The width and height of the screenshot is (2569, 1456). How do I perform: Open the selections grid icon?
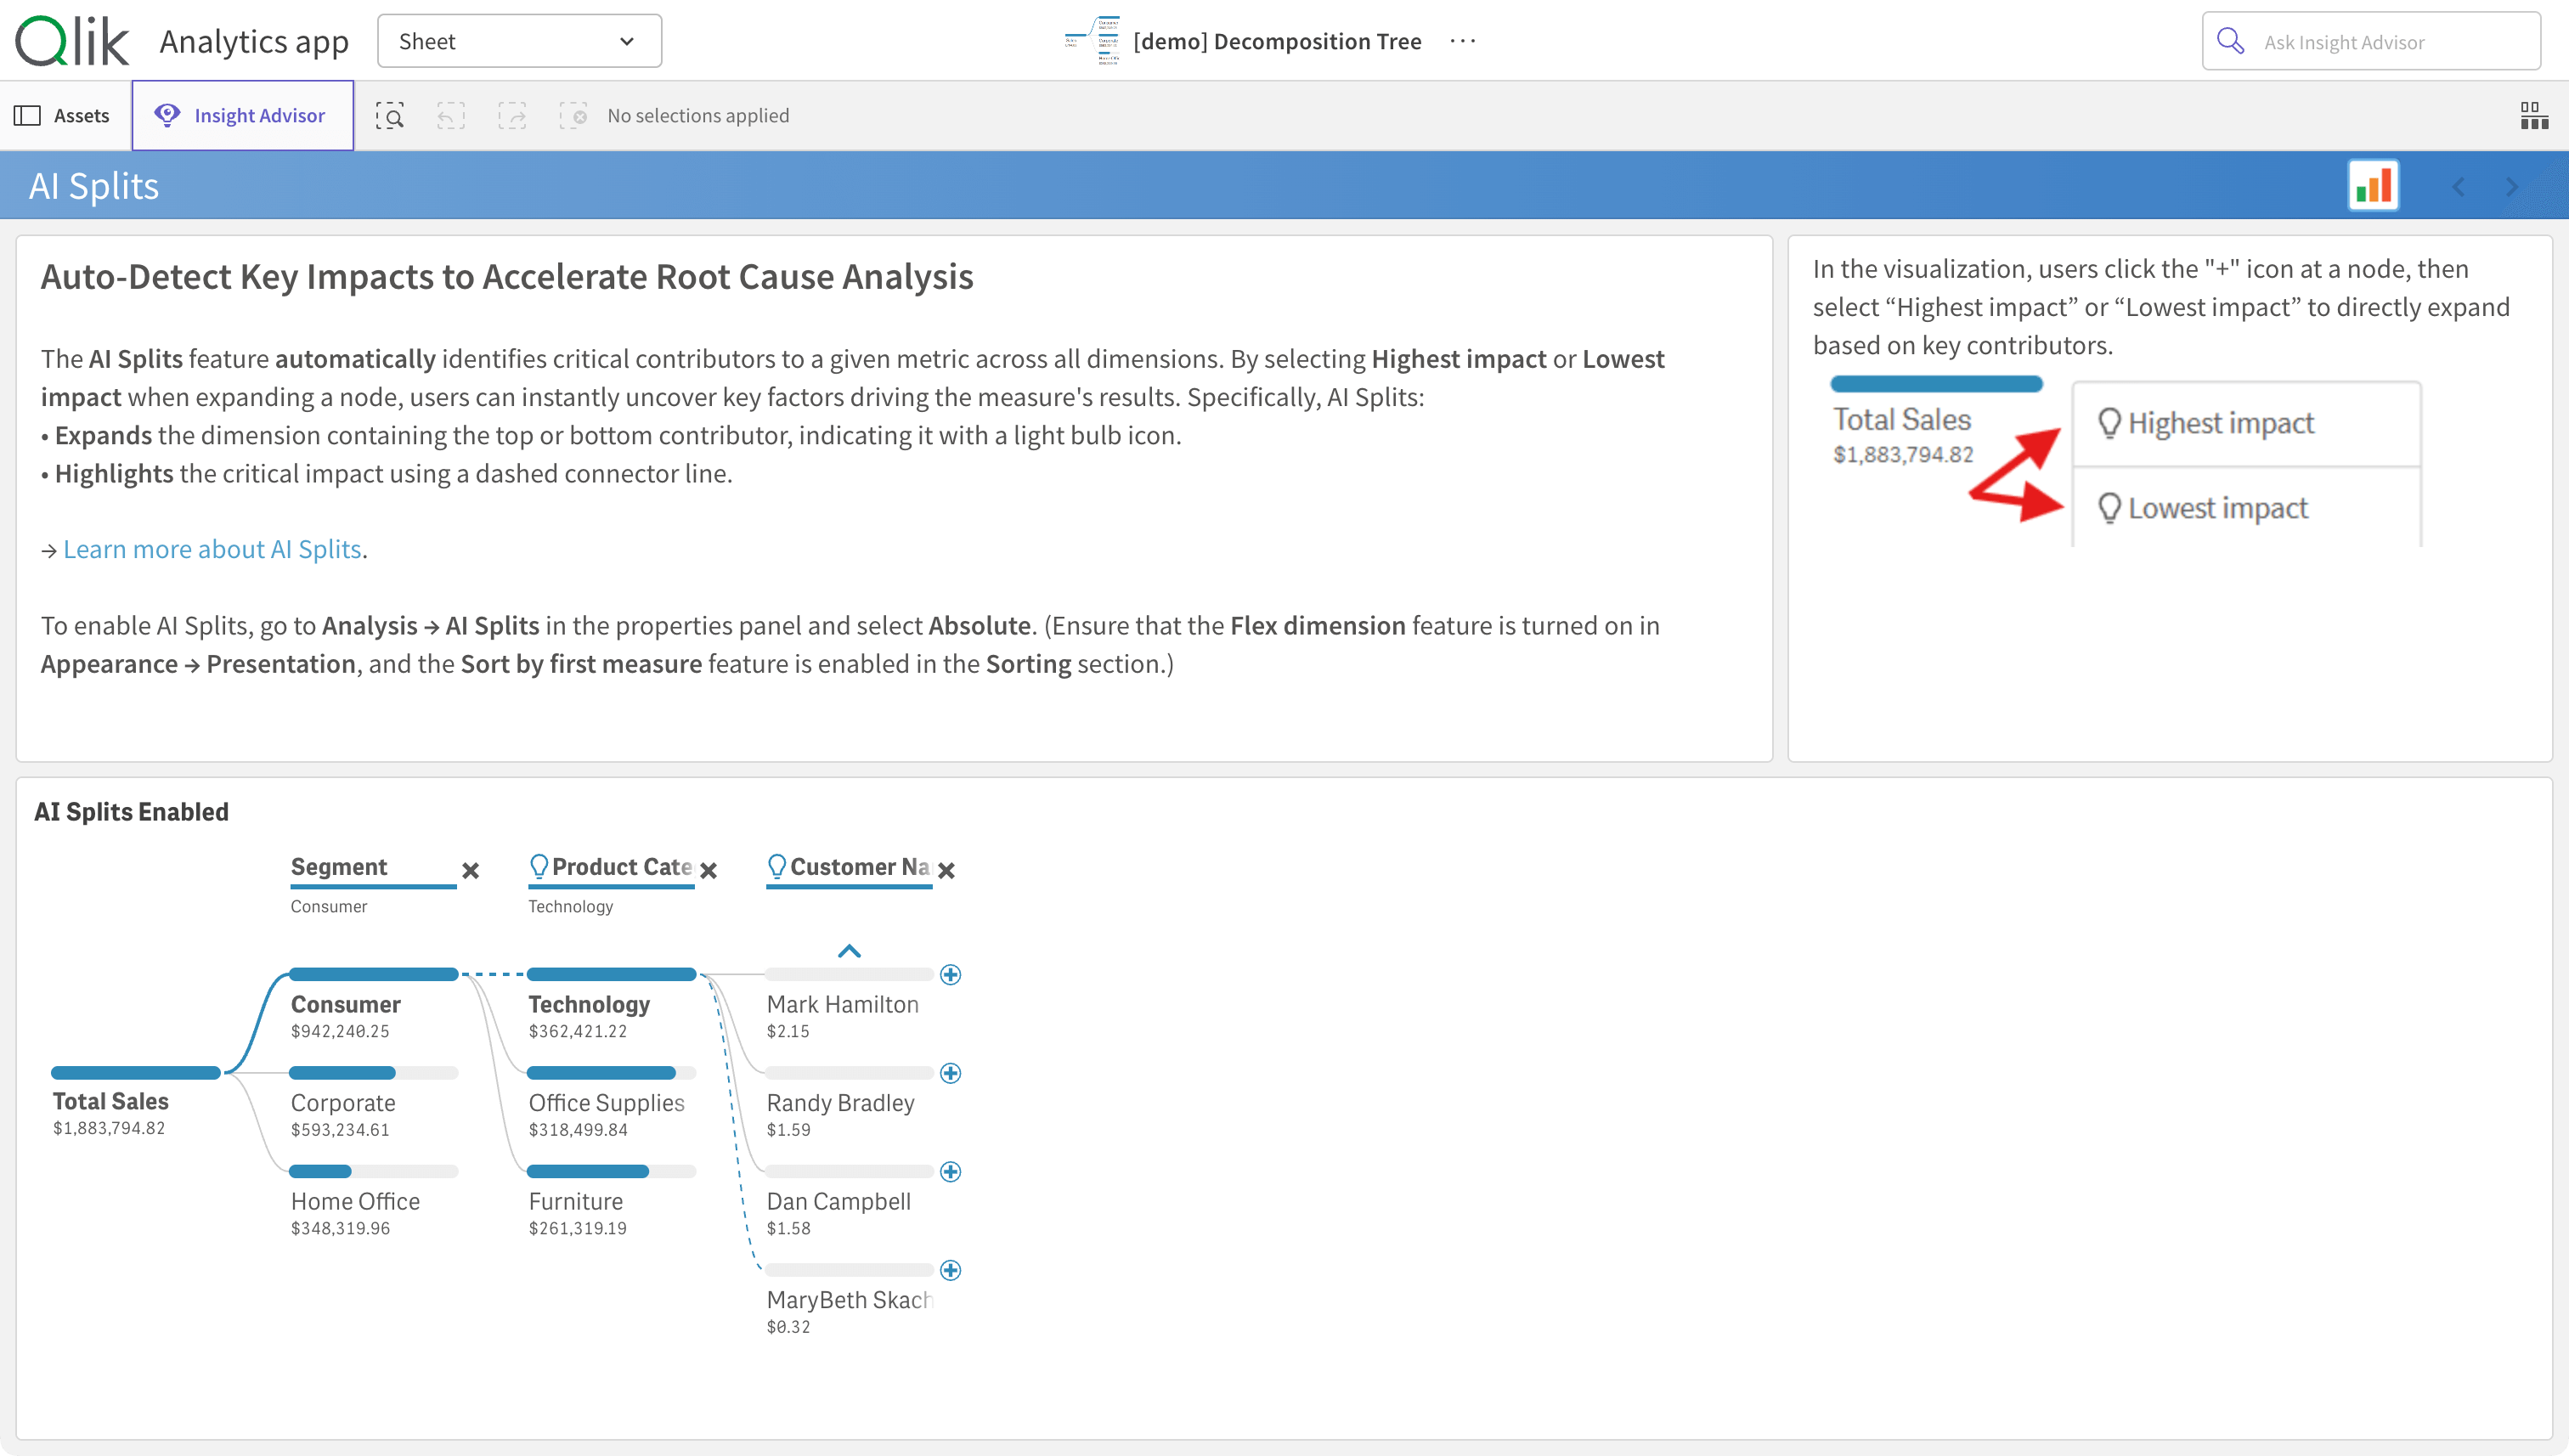click(2533, 116)
